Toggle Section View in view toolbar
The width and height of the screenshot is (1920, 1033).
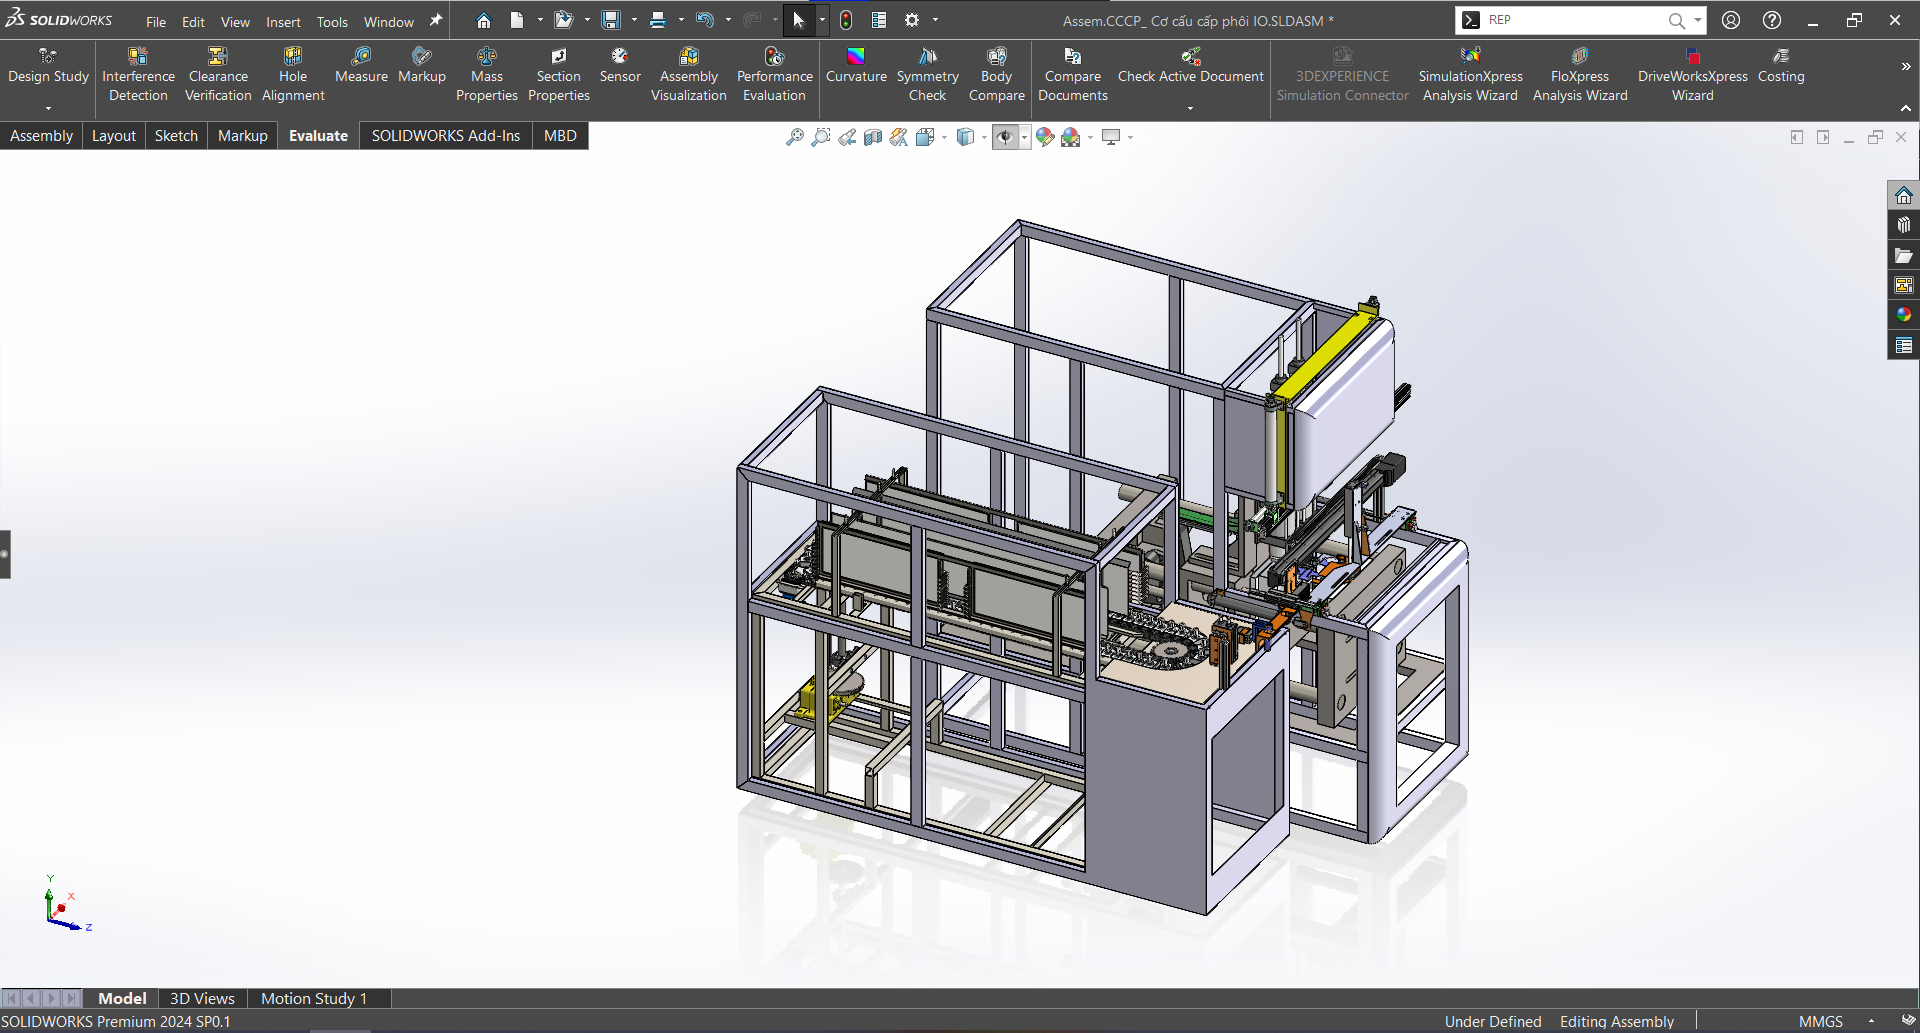coord(873,137)
